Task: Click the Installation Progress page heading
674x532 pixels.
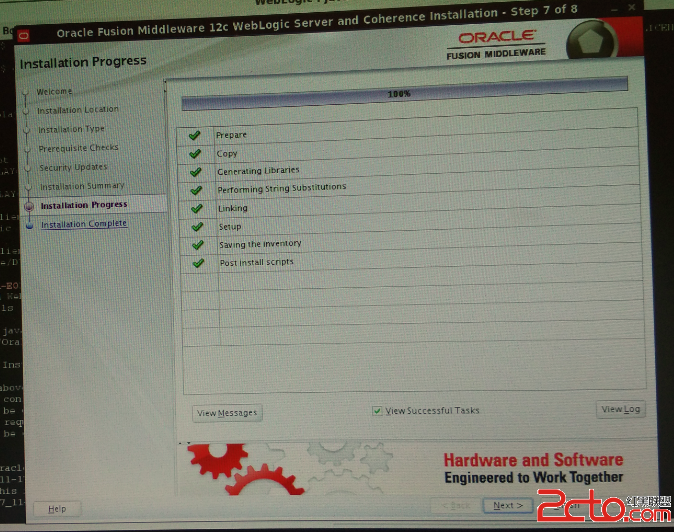Action: (x=83, y=62)
